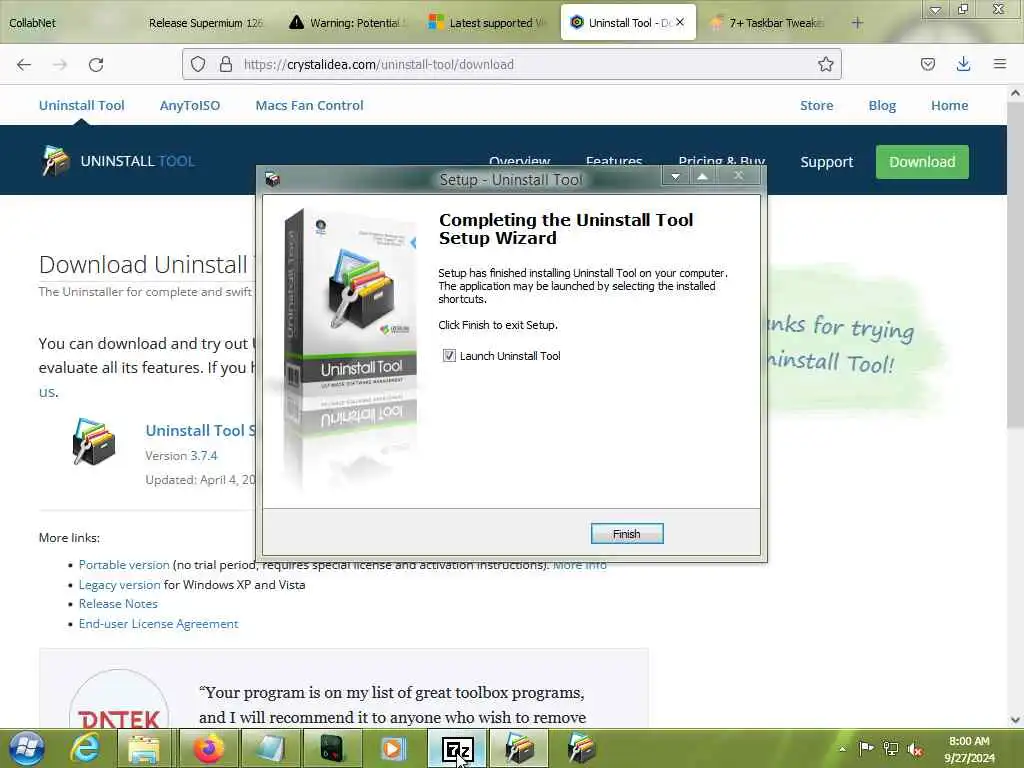Go forward with the forward arrow

(60, 64)
